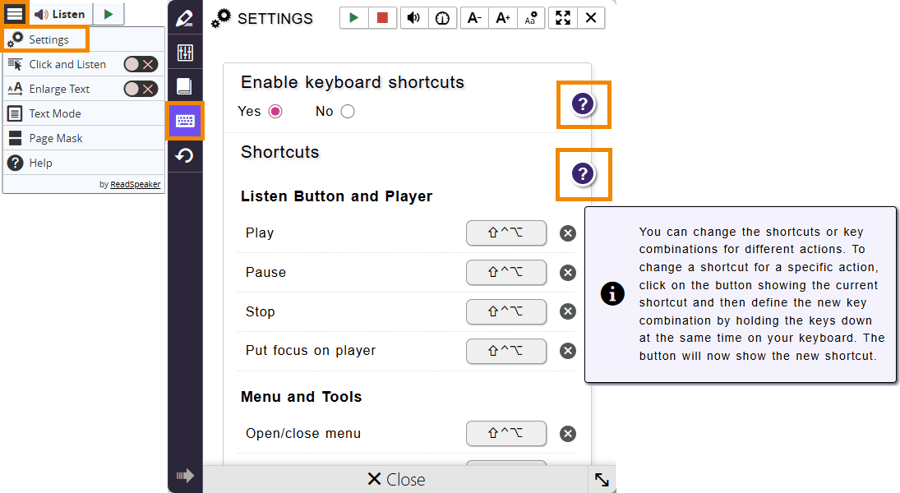900x493 pixels.
Task: Click the Play shortcut key button
Action: (x=506, y=233)
